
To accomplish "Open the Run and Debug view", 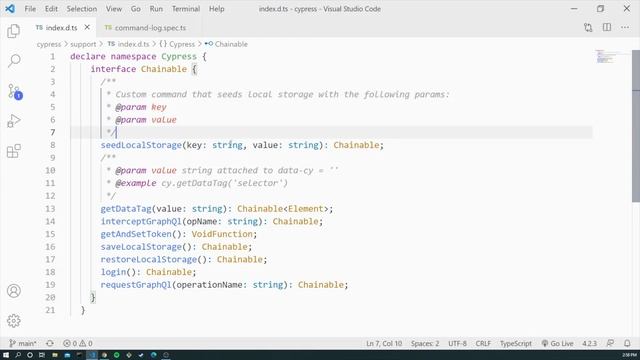I will tap(13, 121).
